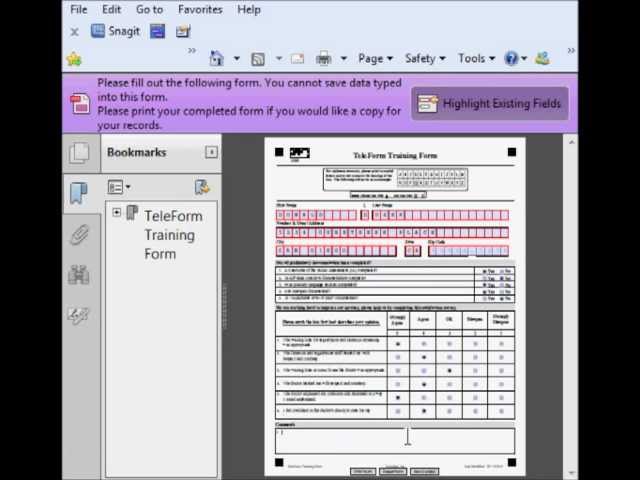
Task: Open the Attachments paperclip panel
Action: click(x=79, y=235)
